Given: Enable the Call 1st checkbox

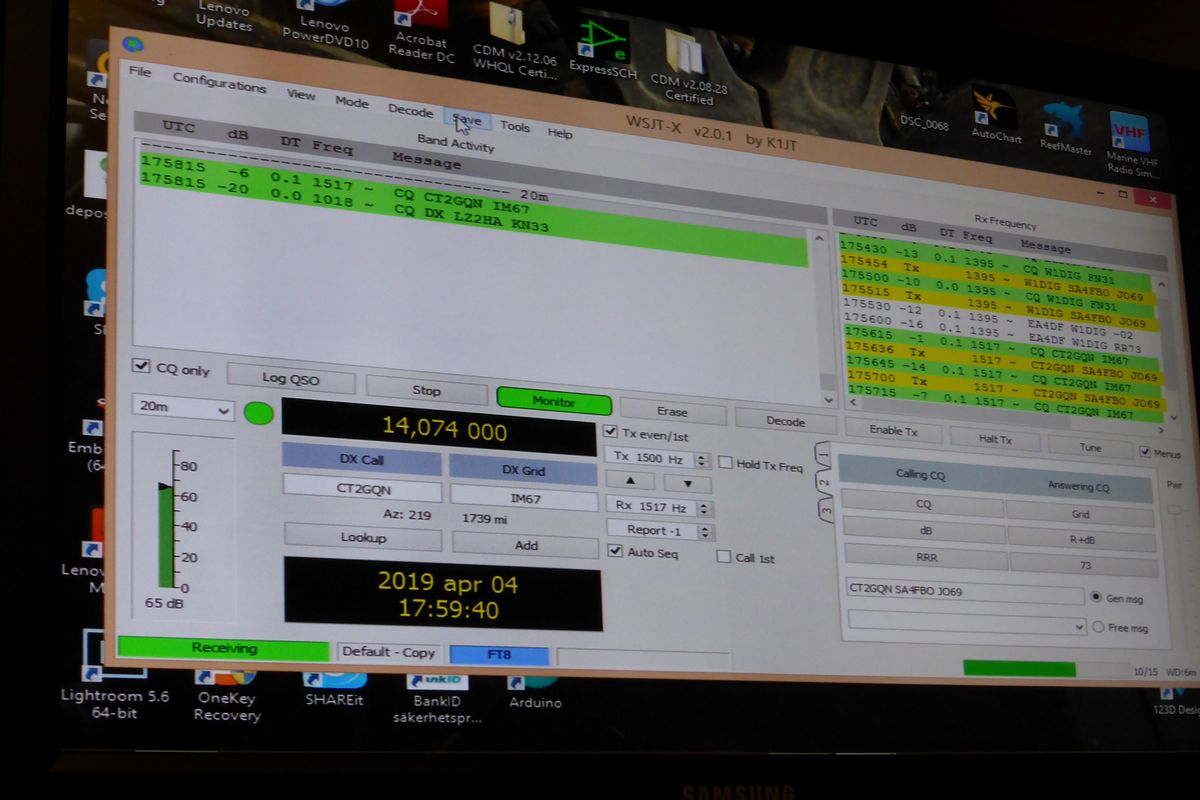Looking at the screenshot, I should click(723, 557).
